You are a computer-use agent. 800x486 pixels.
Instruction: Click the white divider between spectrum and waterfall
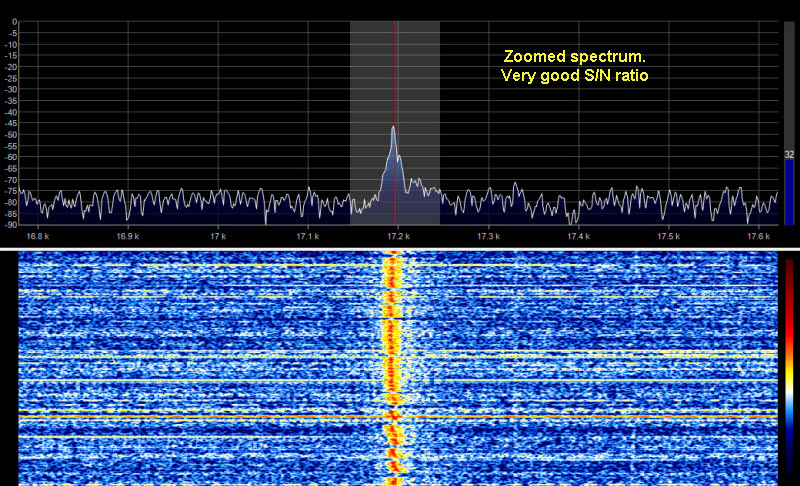pos(400,248)
